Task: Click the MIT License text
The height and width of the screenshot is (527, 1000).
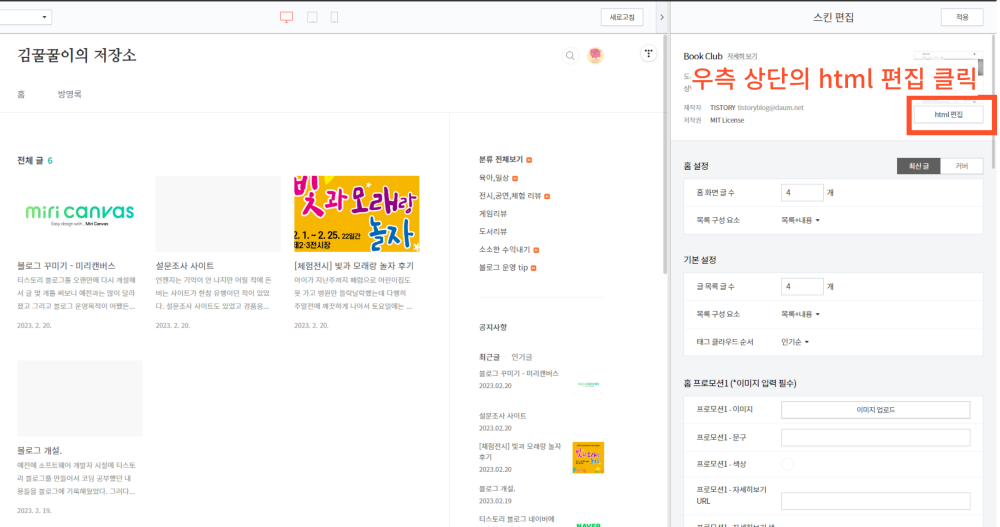Action: click(727, 121)
